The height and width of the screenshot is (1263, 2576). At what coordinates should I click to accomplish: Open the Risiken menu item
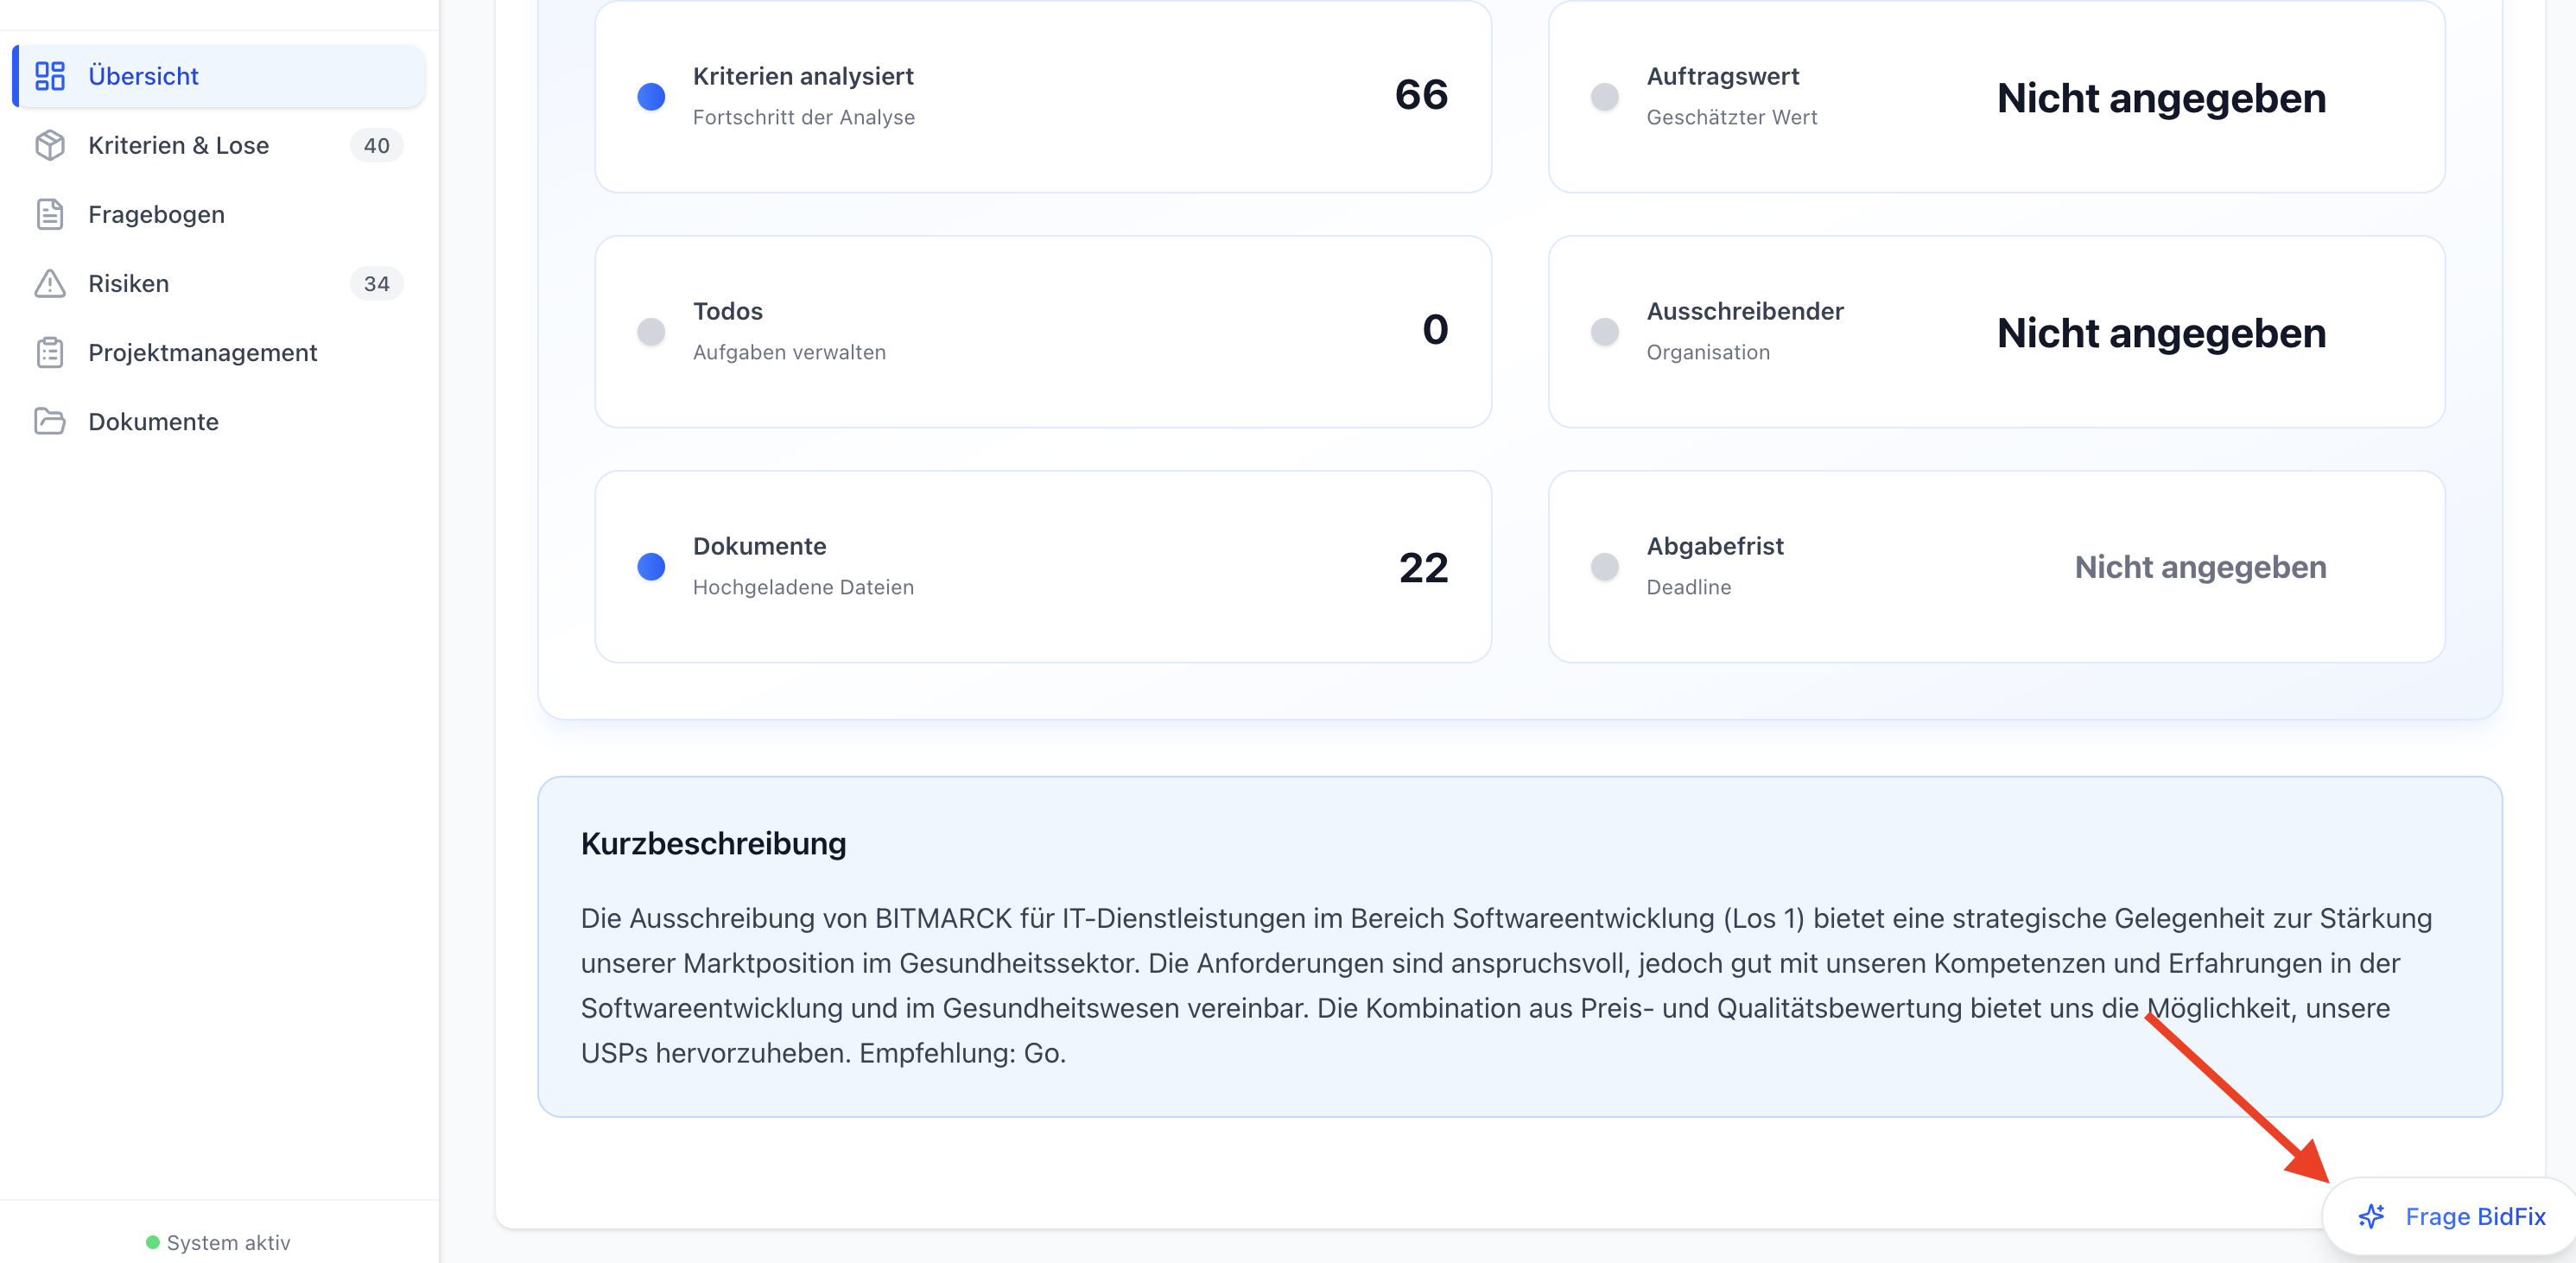point(128,283)
